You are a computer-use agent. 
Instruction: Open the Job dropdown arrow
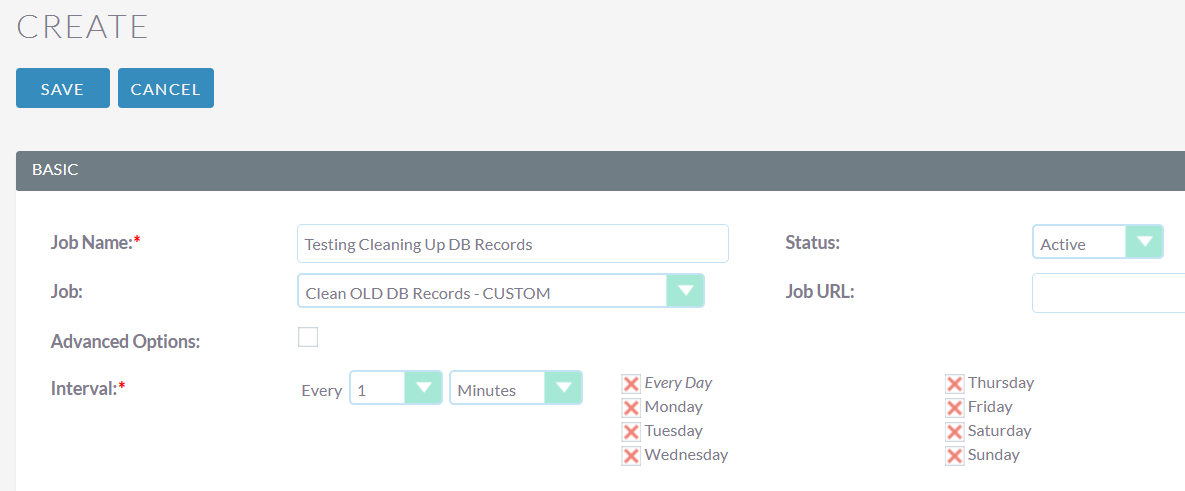(x=685, y=291)
